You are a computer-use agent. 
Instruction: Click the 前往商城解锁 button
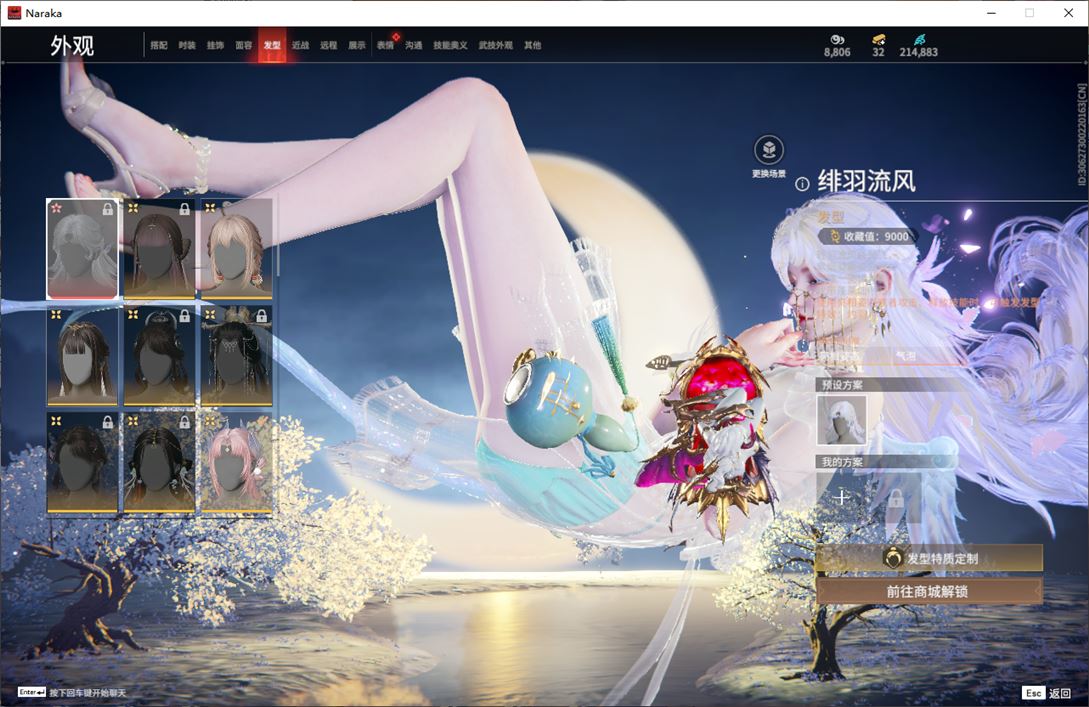[x=929, y=592]
